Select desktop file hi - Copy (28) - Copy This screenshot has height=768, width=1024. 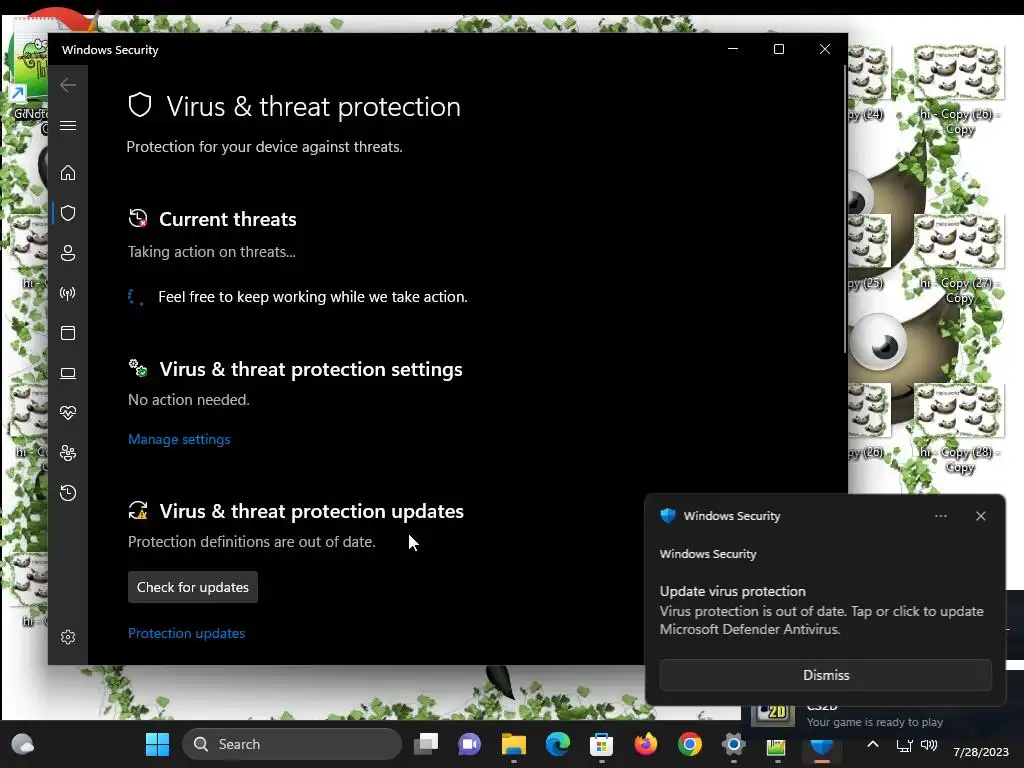click(959, 428)
